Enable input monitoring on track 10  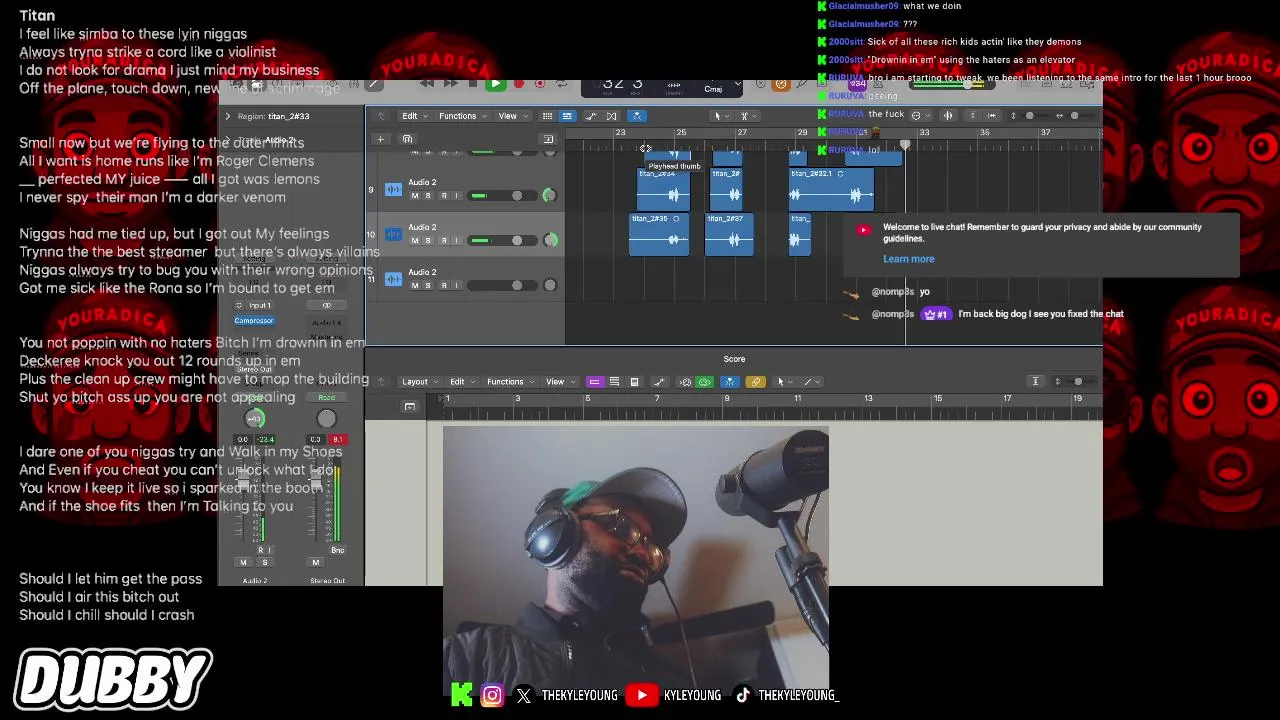(x=457, y=241)
